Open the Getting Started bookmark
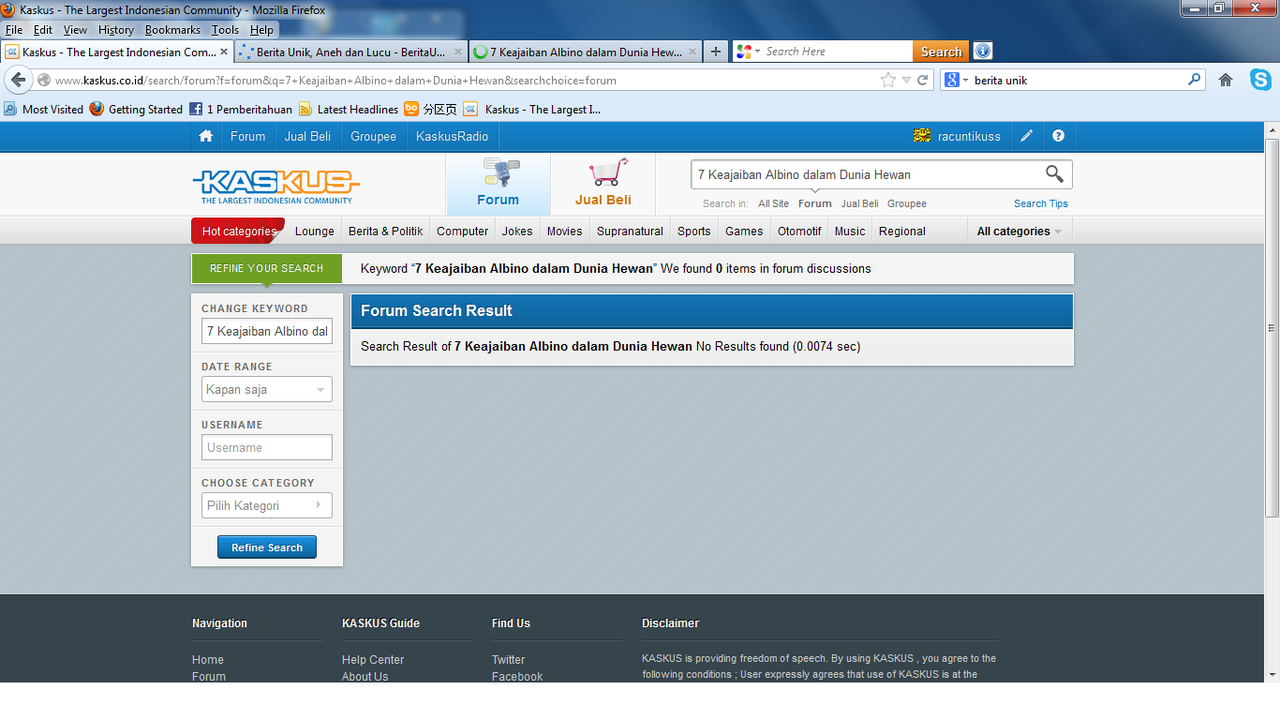1280x720 pixels. pyautogui.click(x=136, y=109)
